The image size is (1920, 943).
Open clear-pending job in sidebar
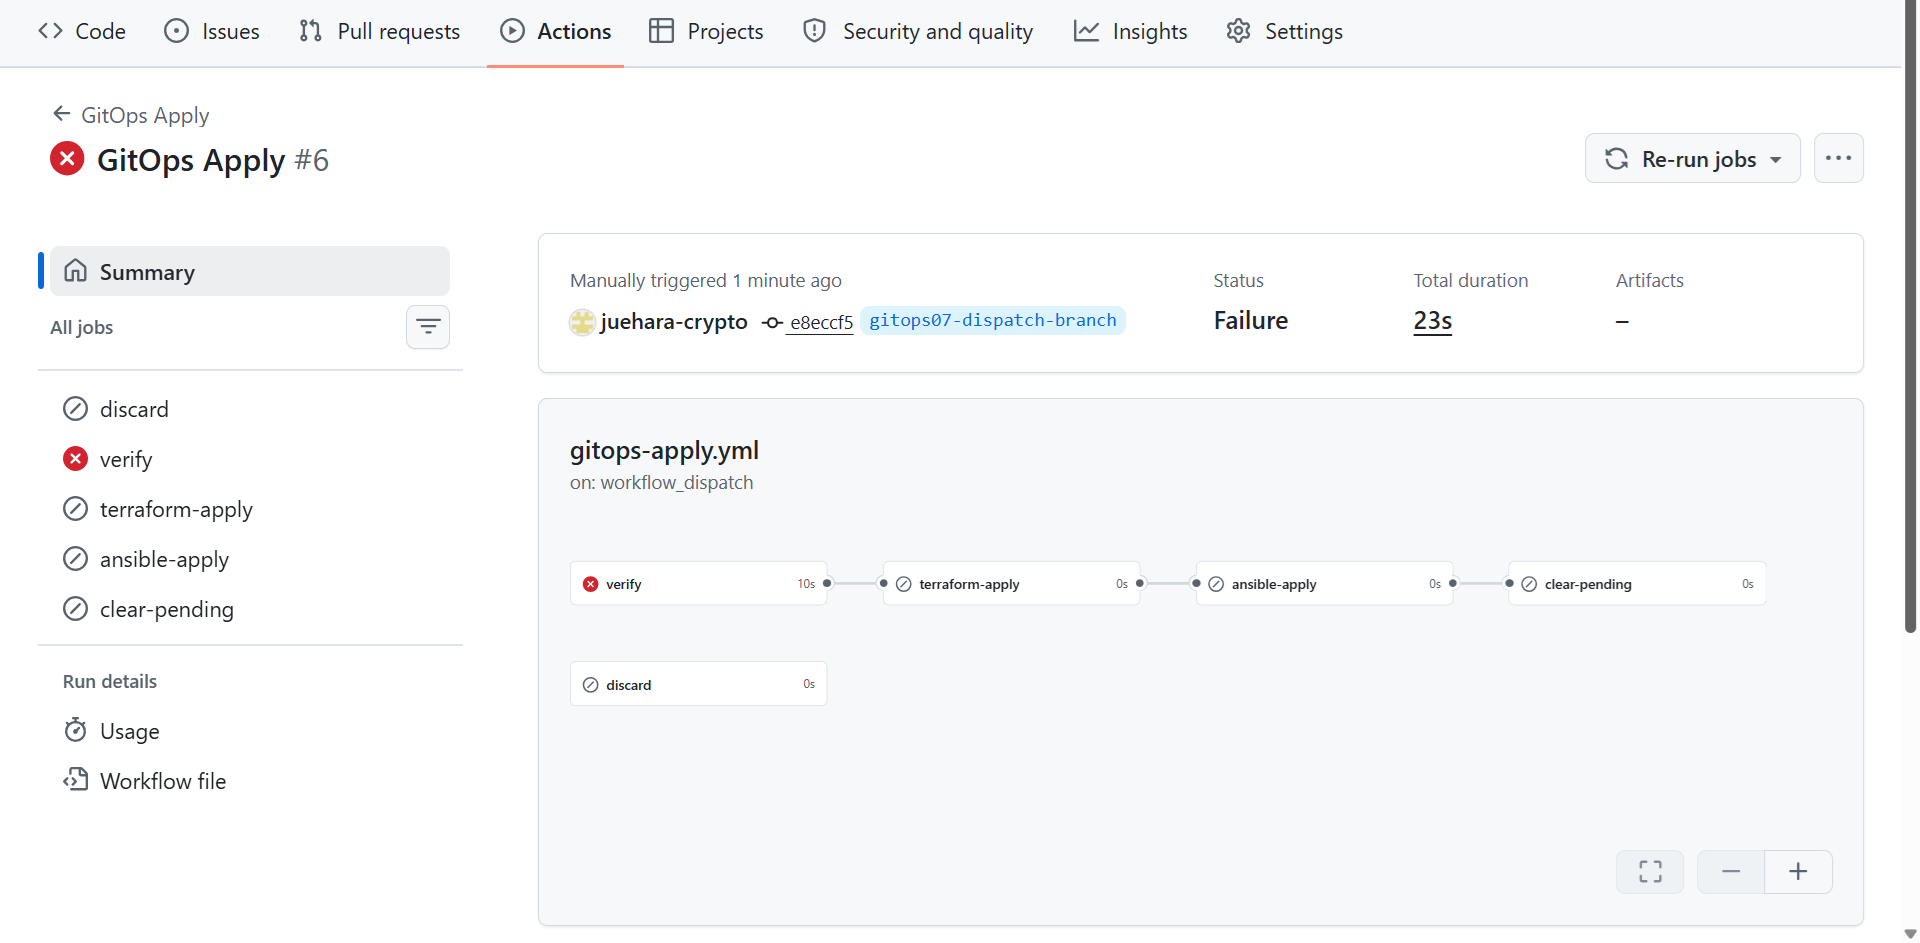(250, 609)
